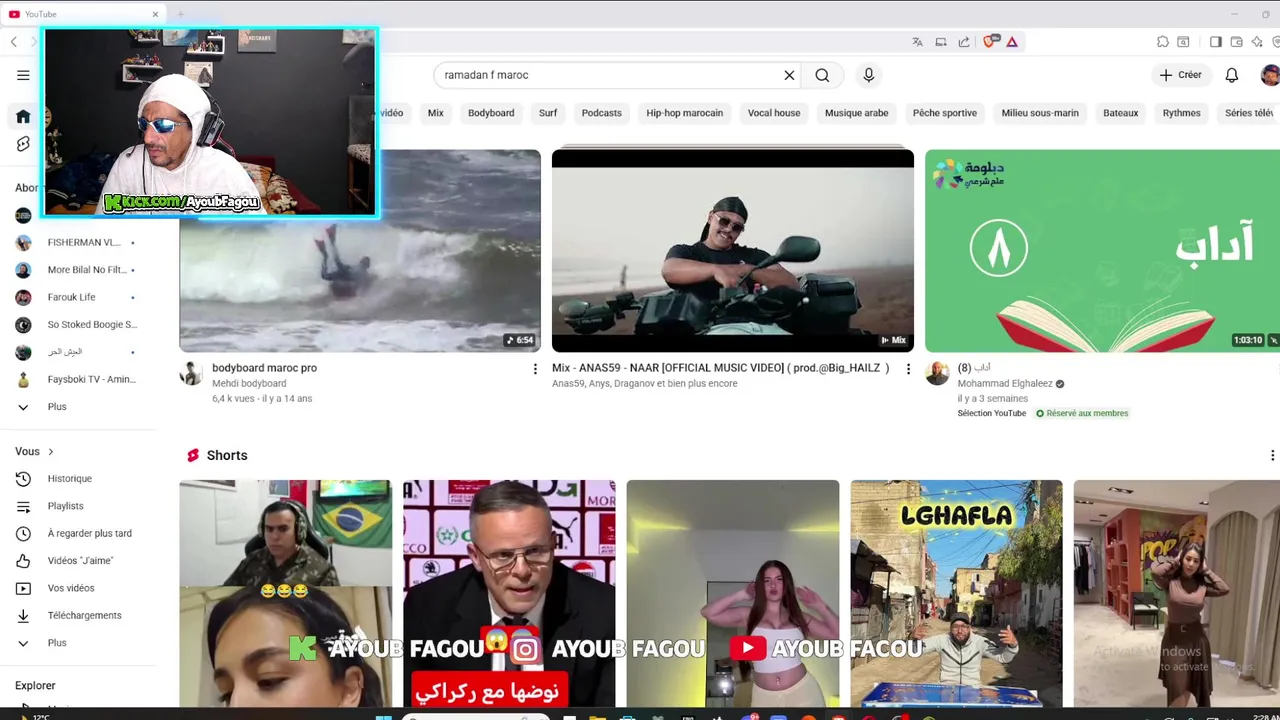The image size is (1280, 720).
Task: Click the browser translate page icon
Action: pyautogui.click(x=917, y=42)
